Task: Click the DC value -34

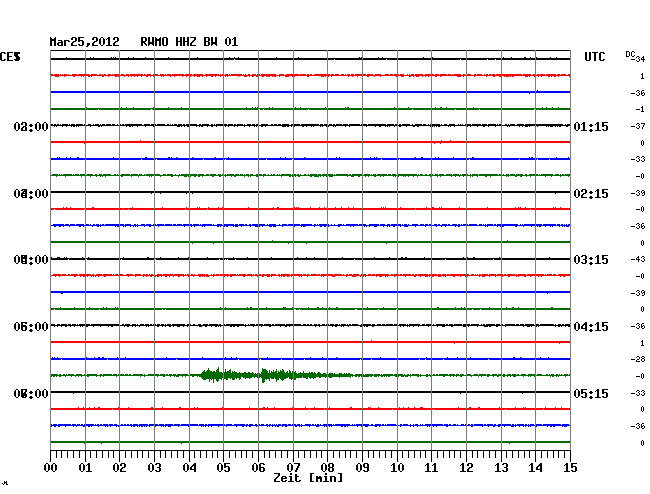Action: [639, 59]
